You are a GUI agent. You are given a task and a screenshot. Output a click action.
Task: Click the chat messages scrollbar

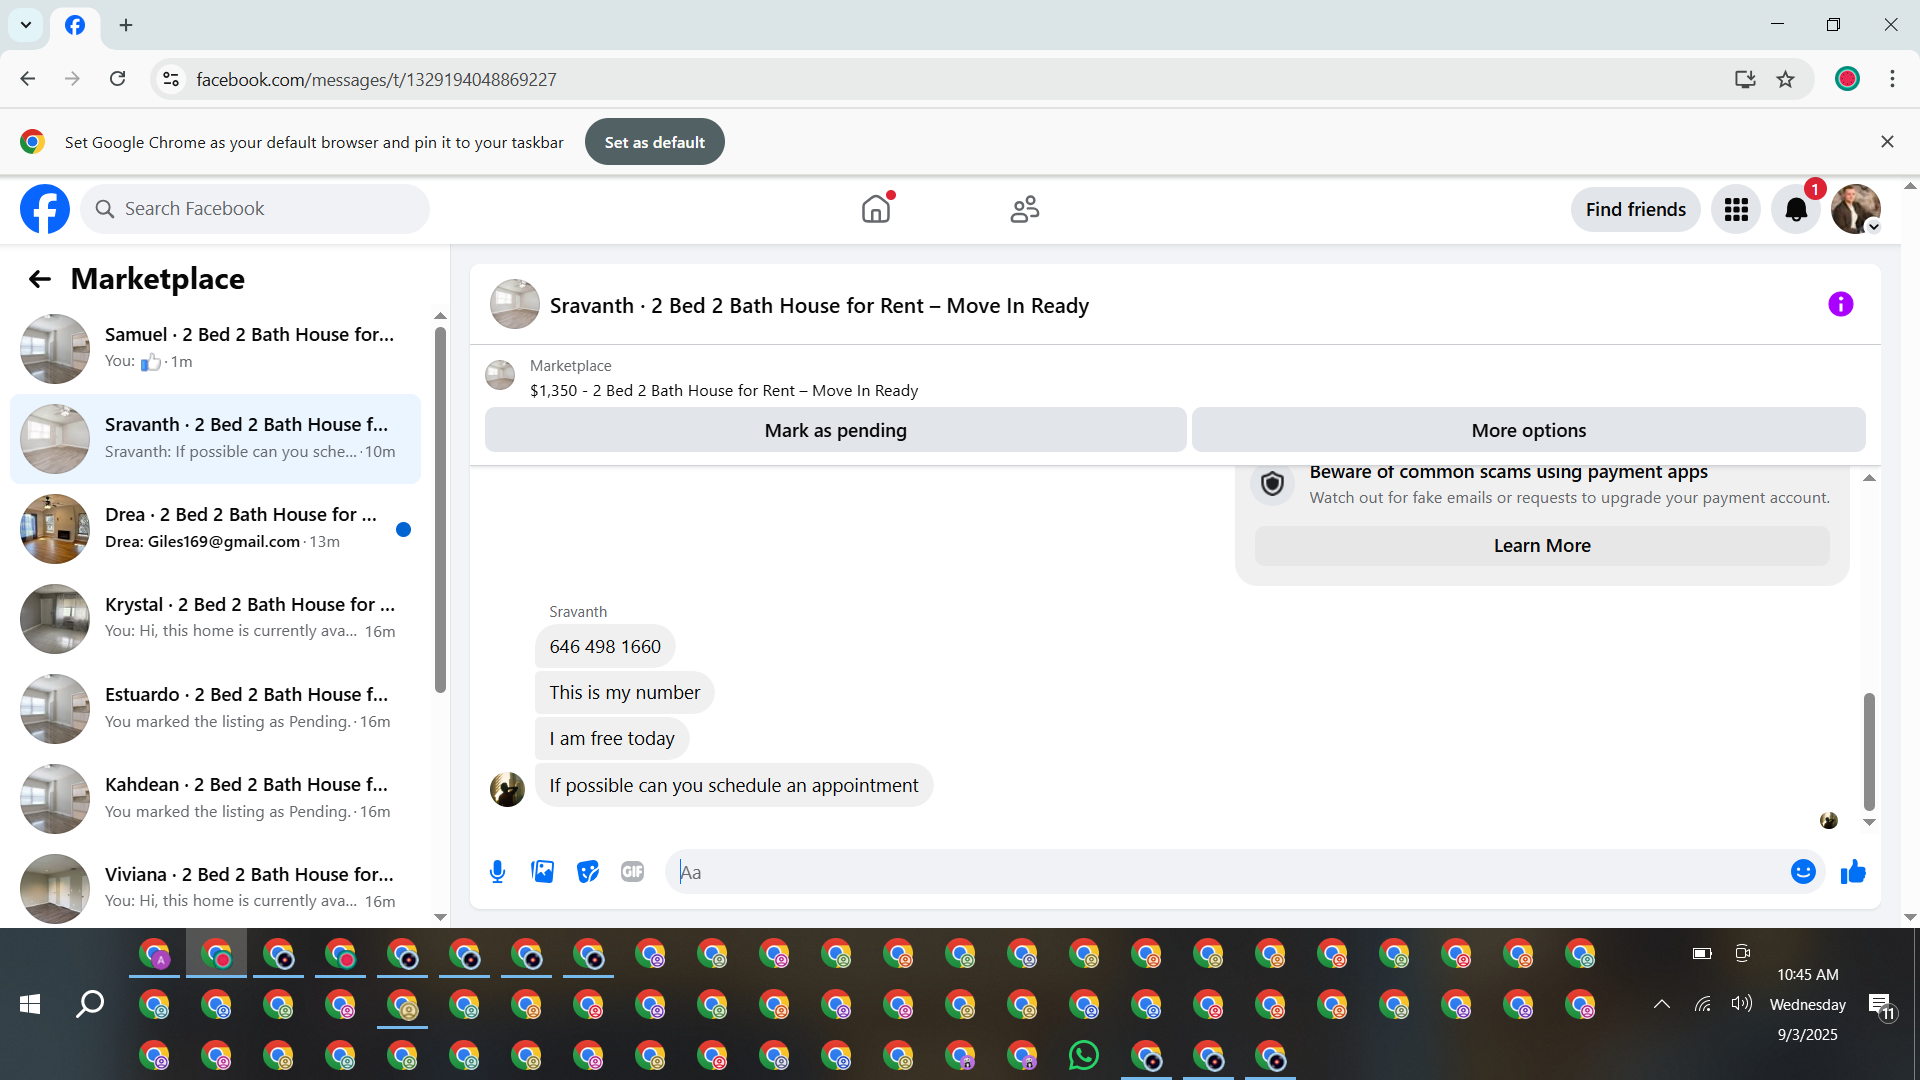[1869, 752]
